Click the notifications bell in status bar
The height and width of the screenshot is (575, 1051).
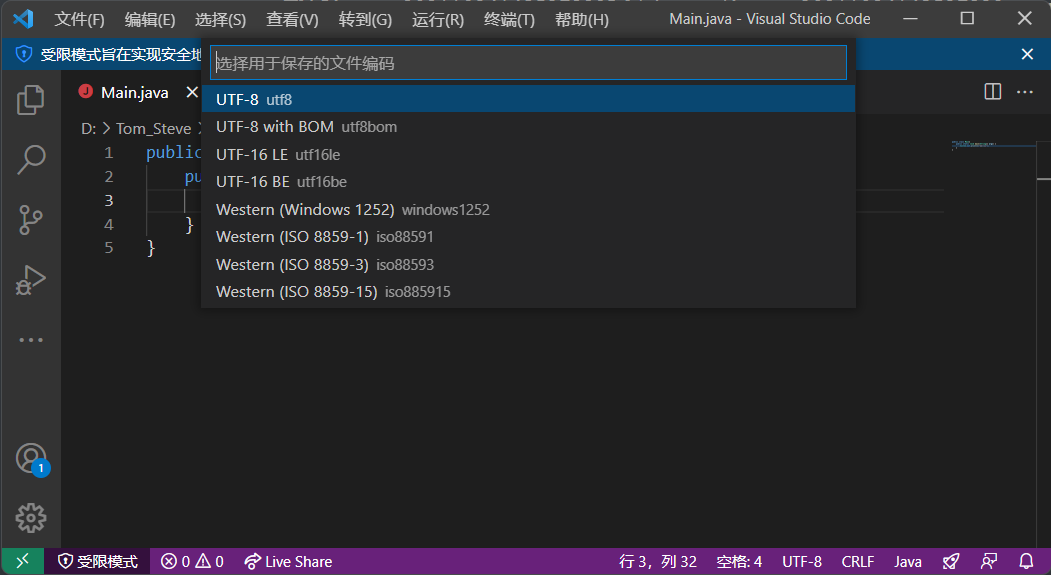pyautogui.click(x=1026, y=561)
